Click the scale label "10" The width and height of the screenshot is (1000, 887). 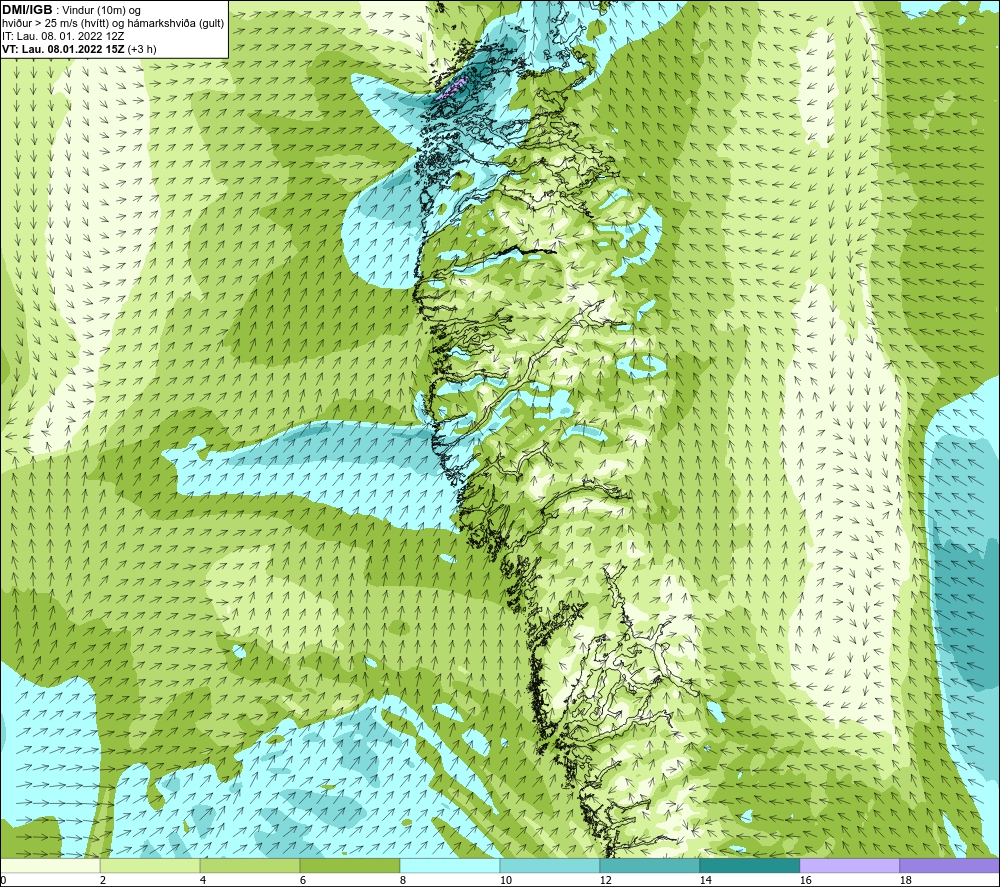[x=506, y=881]
